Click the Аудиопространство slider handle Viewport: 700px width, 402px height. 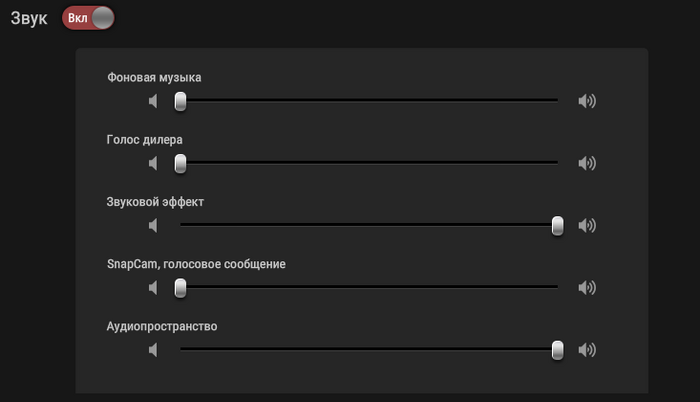pos(558,350)
